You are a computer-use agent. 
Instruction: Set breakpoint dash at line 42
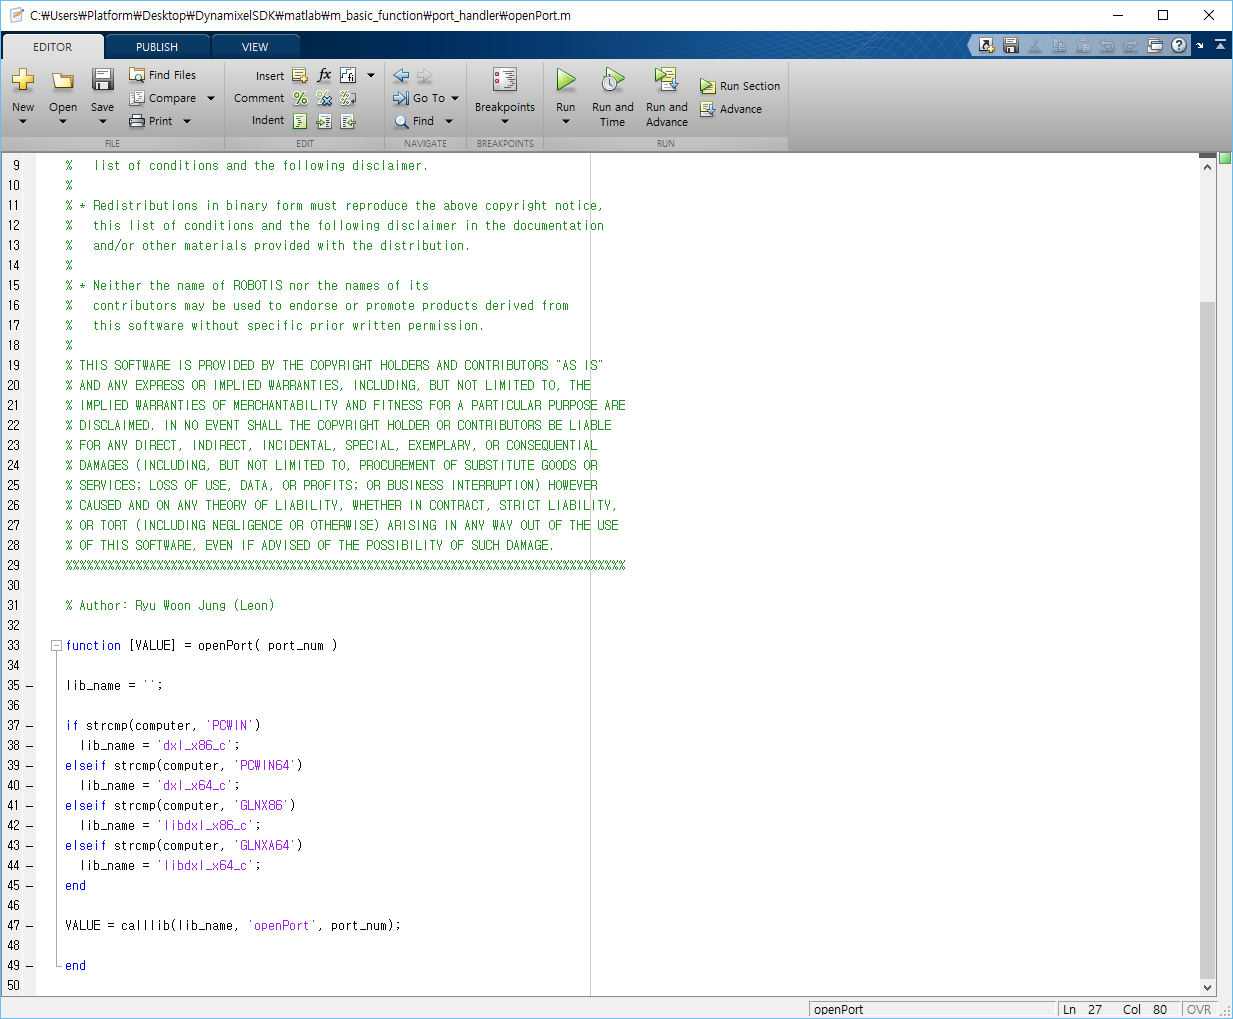click(29, 826)
